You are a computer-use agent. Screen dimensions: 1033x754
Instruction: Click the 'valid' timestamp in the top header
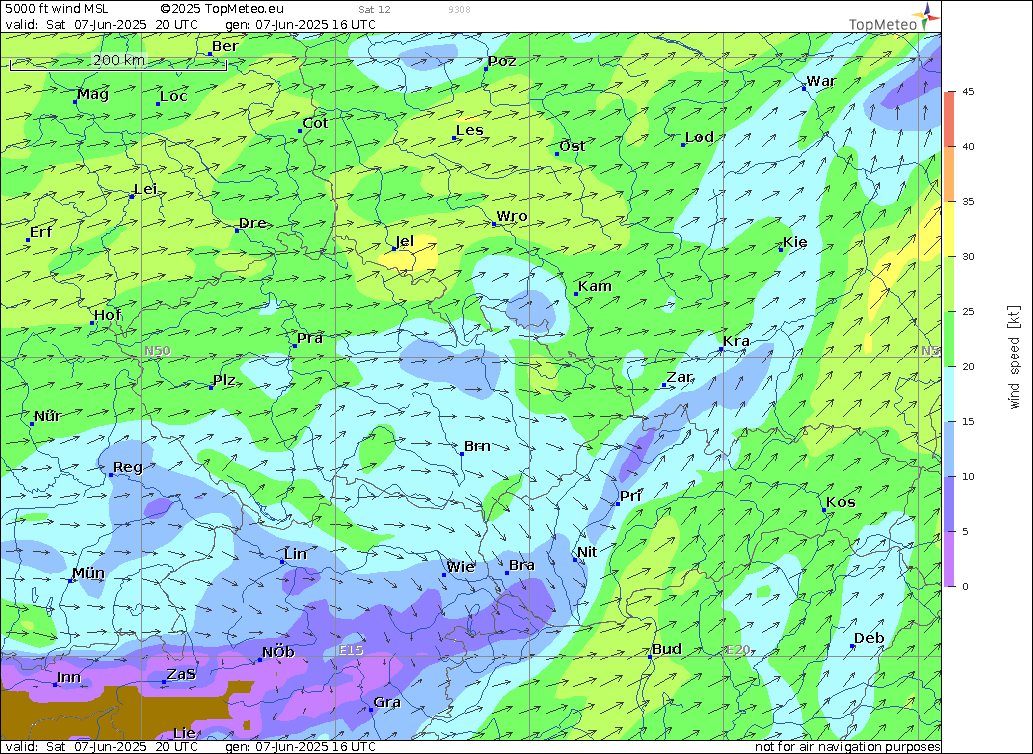[101, 25]
